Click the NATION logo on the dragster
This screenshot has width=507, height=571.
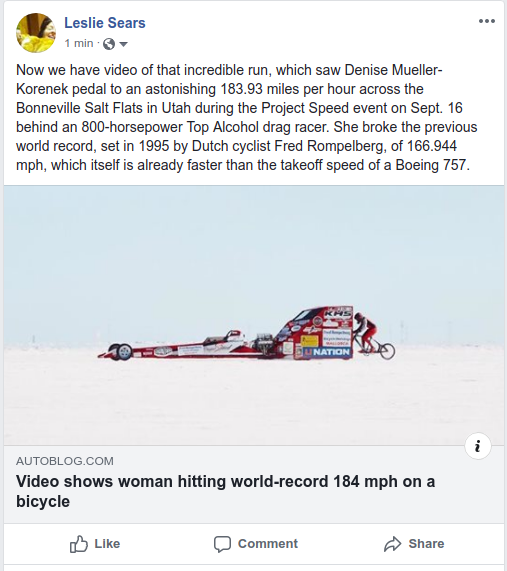pyautogui.click(x=328, y=352)
